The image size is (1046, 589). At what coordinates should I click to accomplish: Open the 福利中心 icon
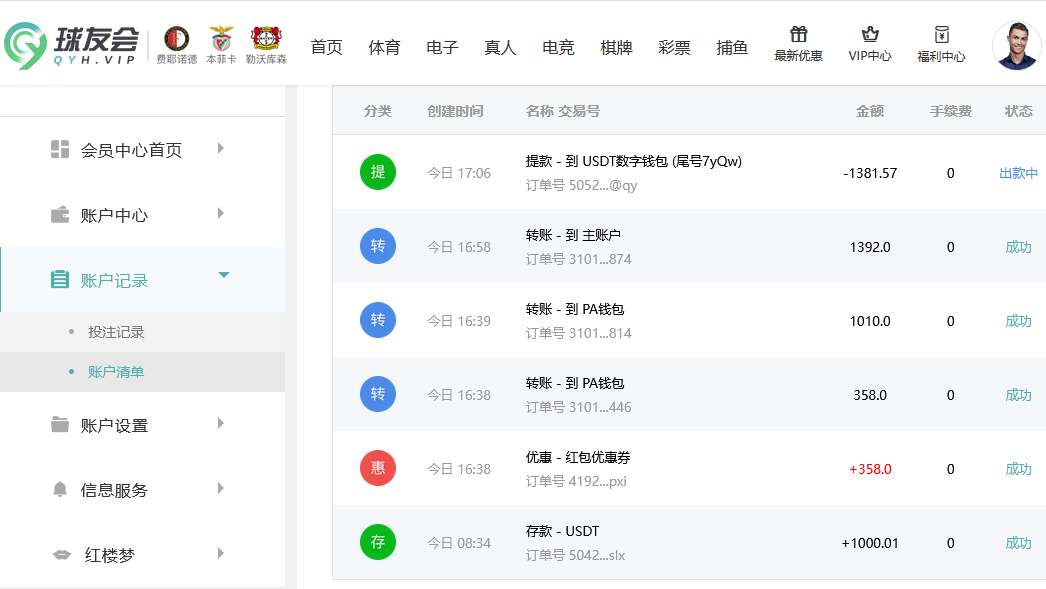coord(941,36)
